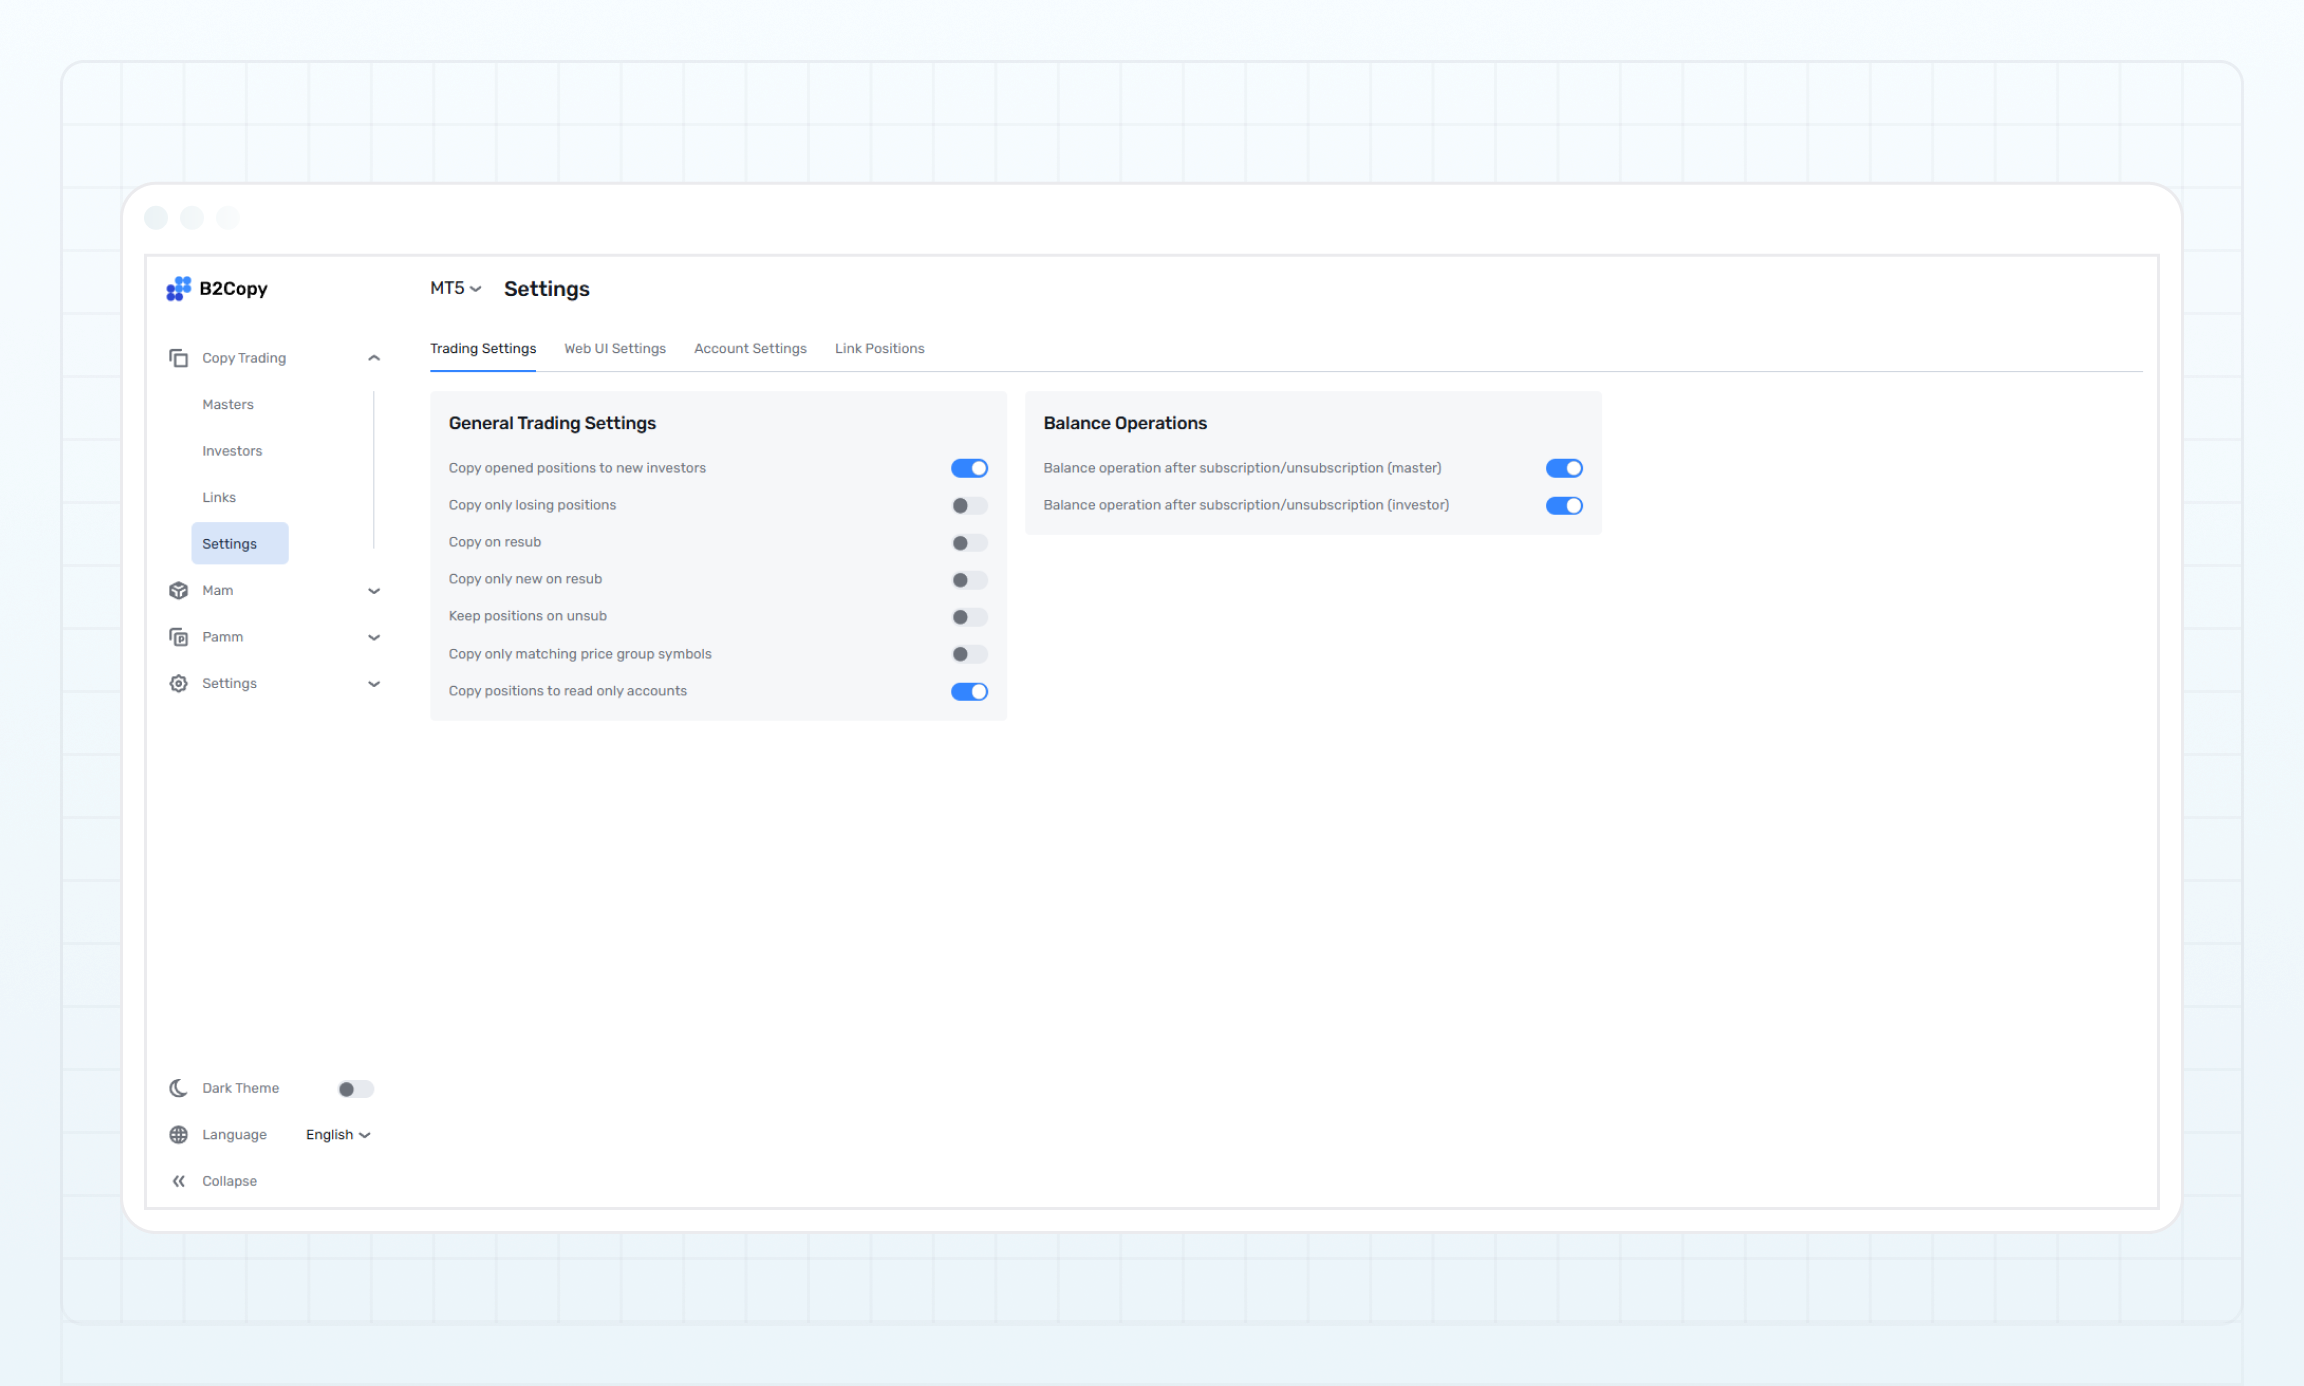Click the B2Copy logo icon
This screenshot has width=2304, height=1386.
(x=178, y=288)
